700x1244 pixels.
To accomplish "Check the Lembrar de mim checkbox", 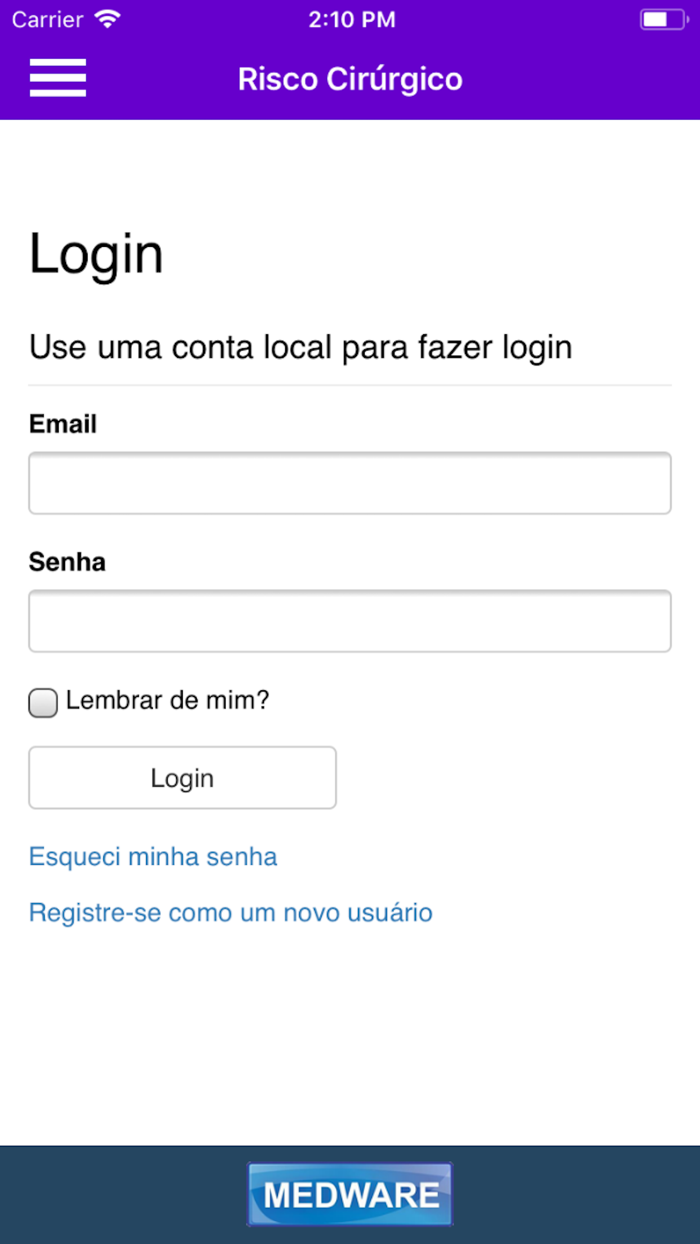I will pyautogui.click(x=42, y=703).
